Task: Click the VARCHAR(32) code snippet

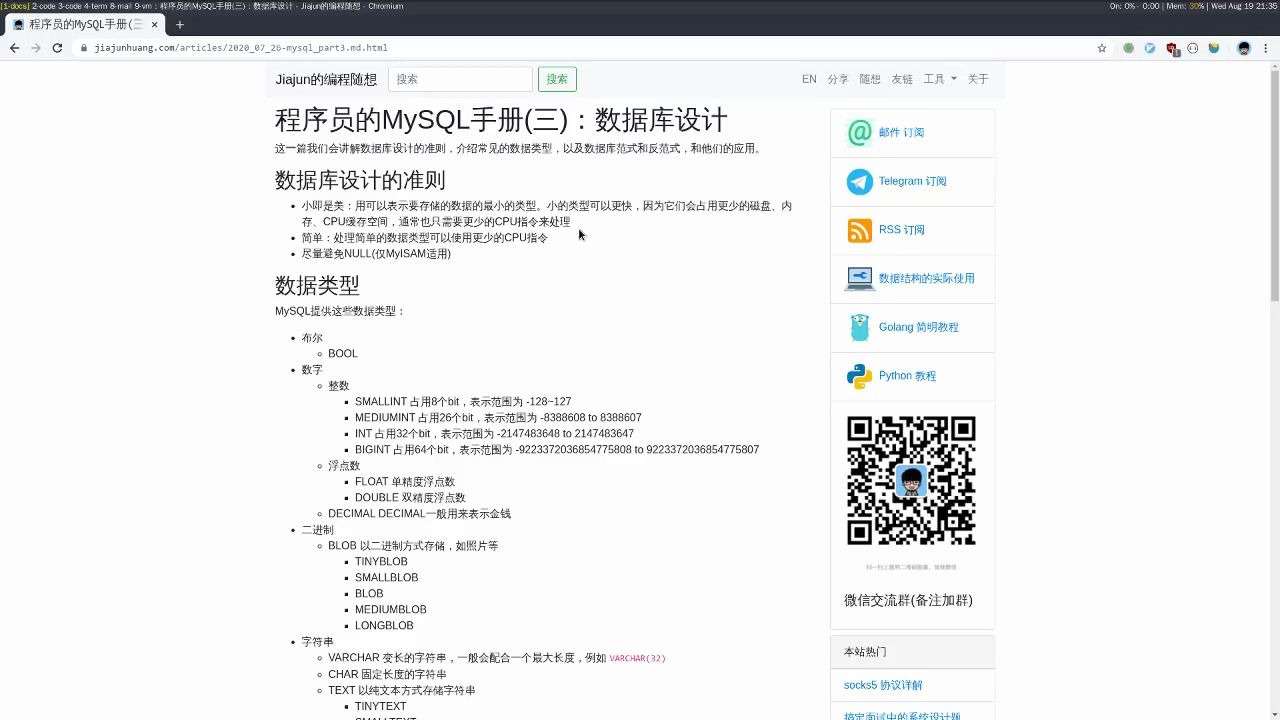Action: 637,658
